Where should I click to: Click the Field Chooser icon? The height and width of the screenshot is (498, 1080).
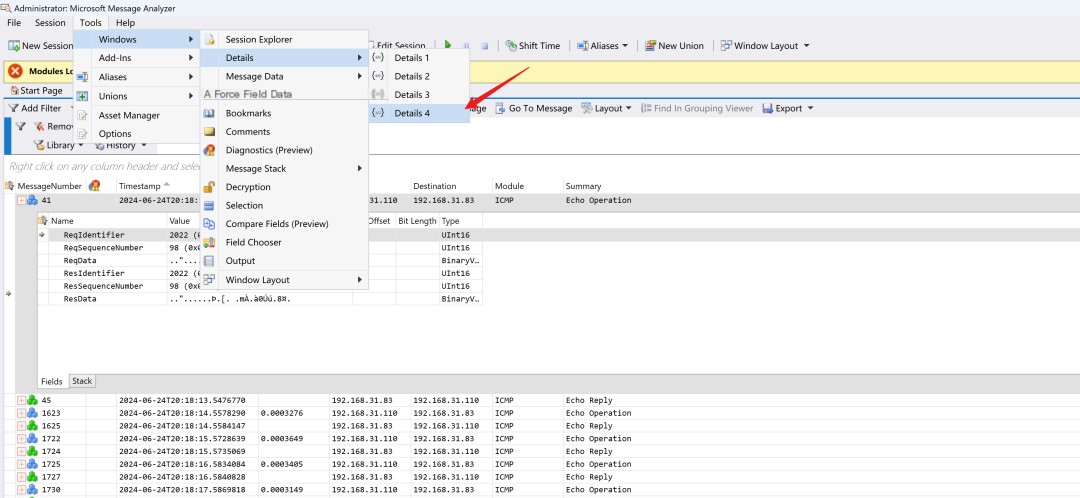click(210, 242)
